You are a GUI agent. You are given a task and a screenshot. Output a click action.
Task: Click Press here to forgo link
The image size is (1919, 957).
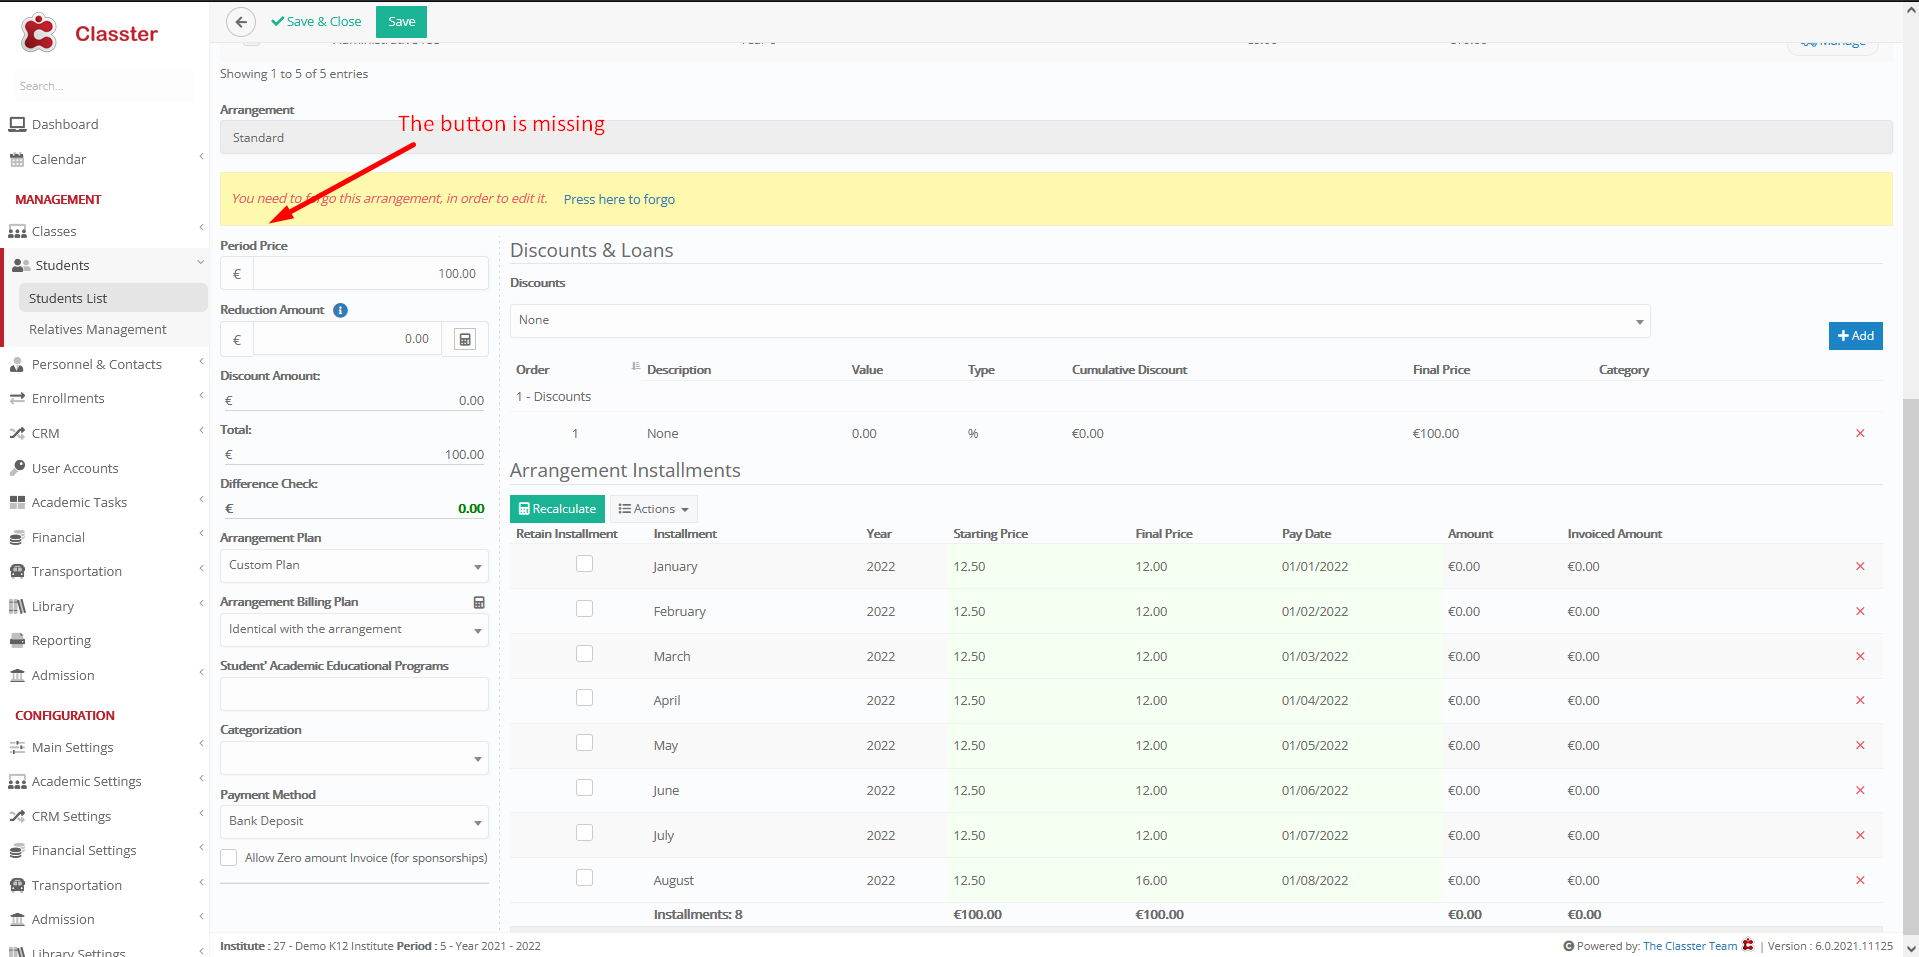tap(619, 199)
